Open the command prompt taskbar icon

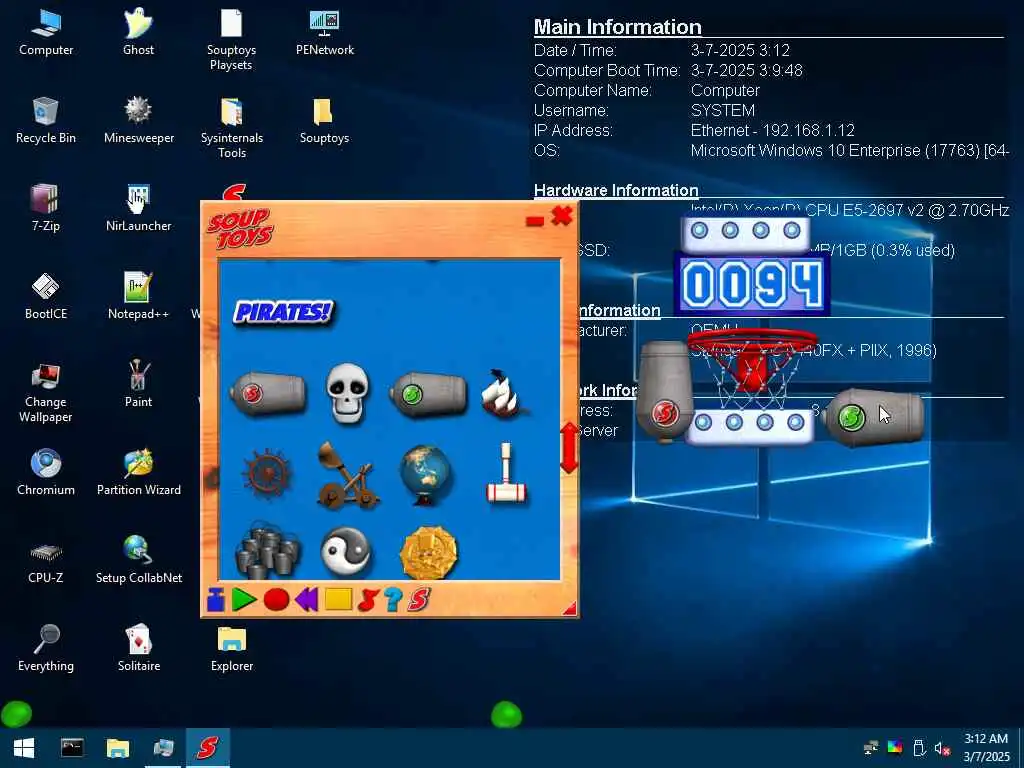coord(72,748)
